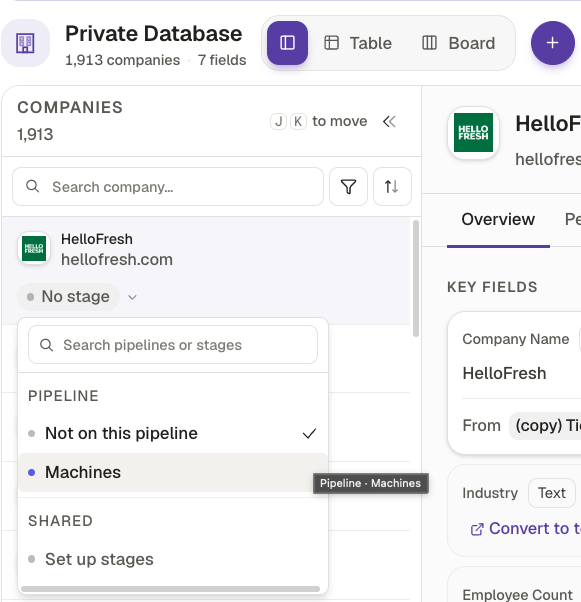Click the Private Database building icon
The width and height of the screenshot is (581, 602).
25,43
